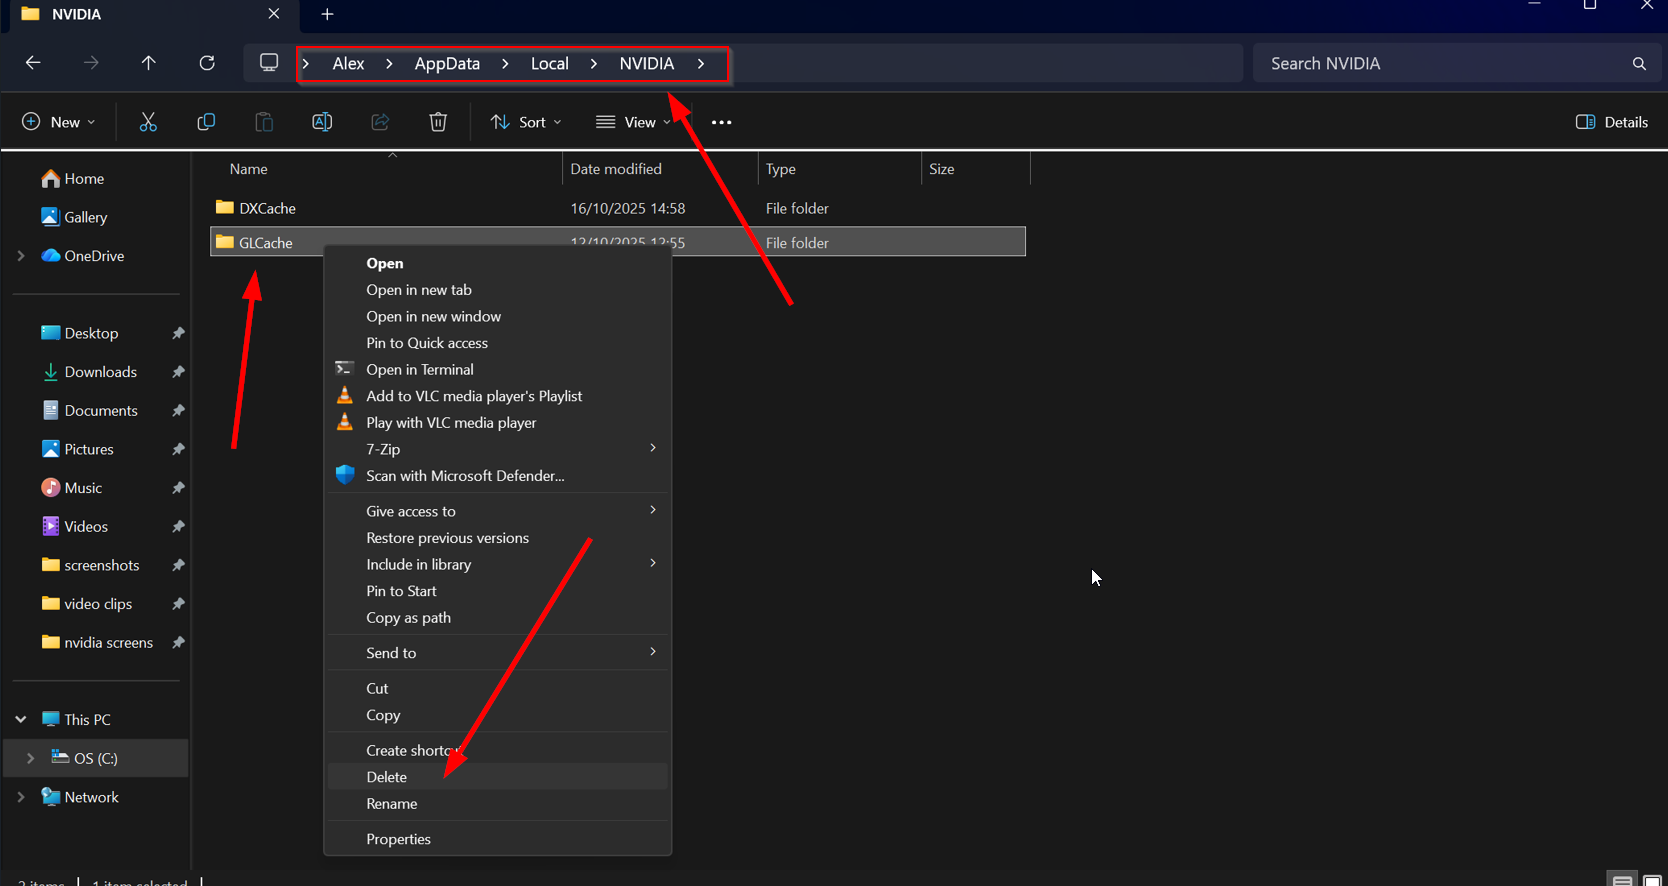The image size is (1668, 886).
Task: Click AppData in the address breadcrumb
Action: click(447, 63)
